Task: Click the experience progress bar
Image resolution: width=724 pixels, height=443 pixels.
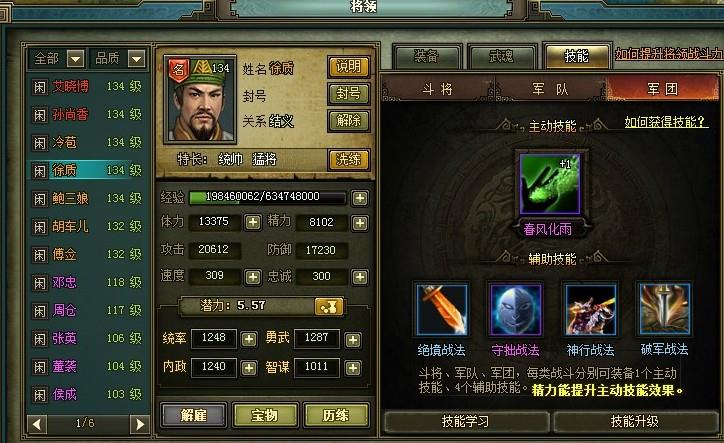Action: (267, 197)
